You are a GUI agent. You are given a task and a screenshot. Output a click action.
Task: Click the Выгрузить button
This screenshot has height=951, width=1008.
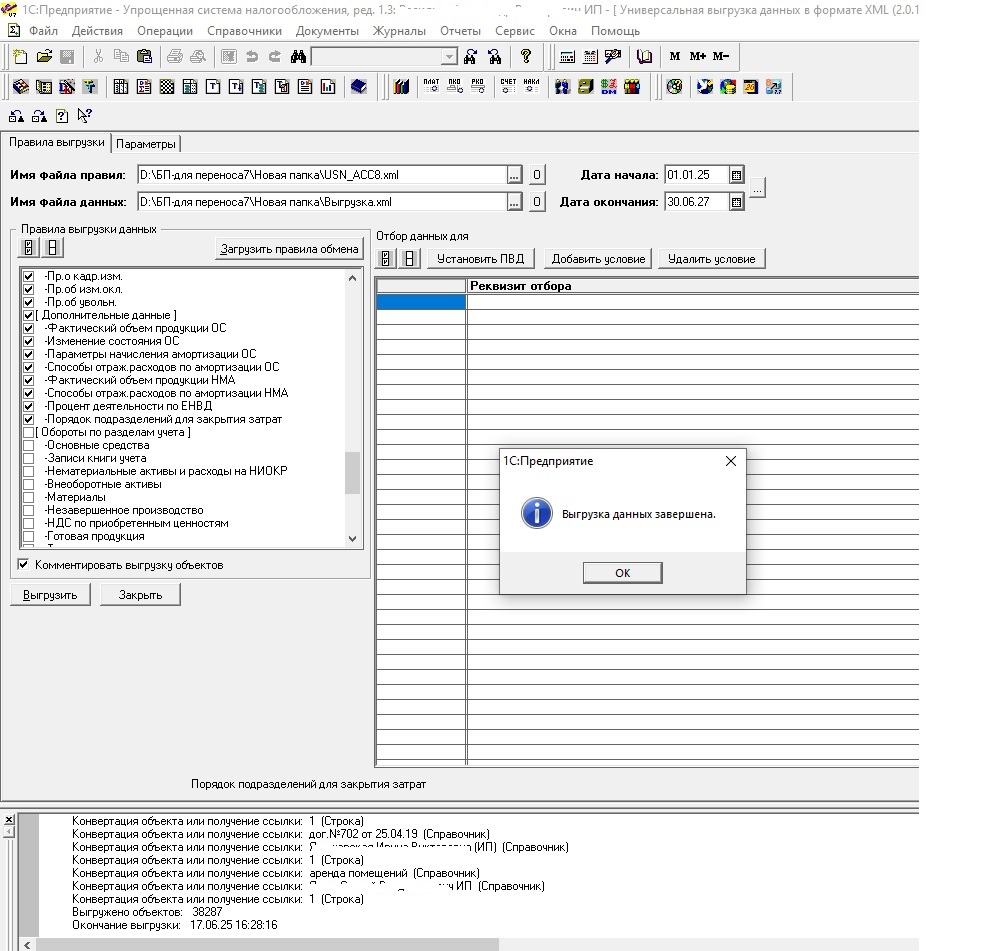coord(50,595)
